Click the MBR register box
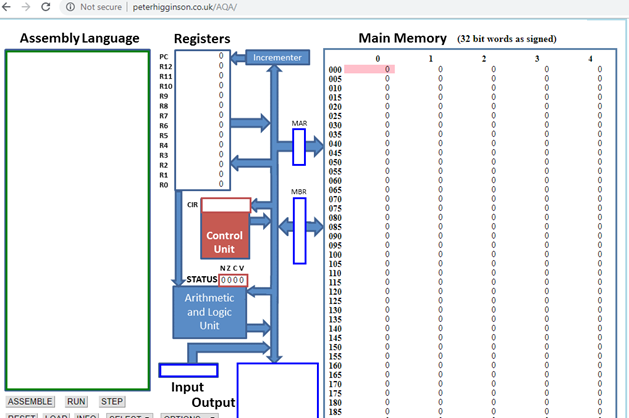 [x=298, y=230]
